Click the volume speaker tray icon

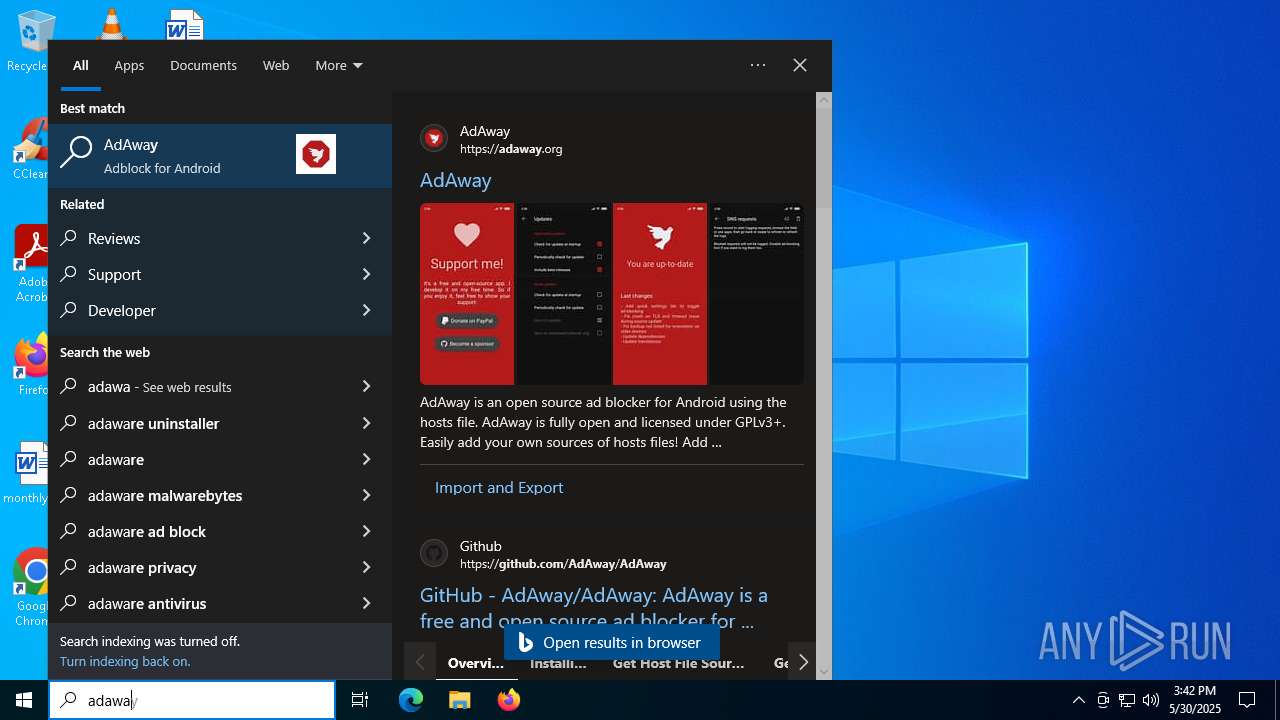click(1151, 700)
